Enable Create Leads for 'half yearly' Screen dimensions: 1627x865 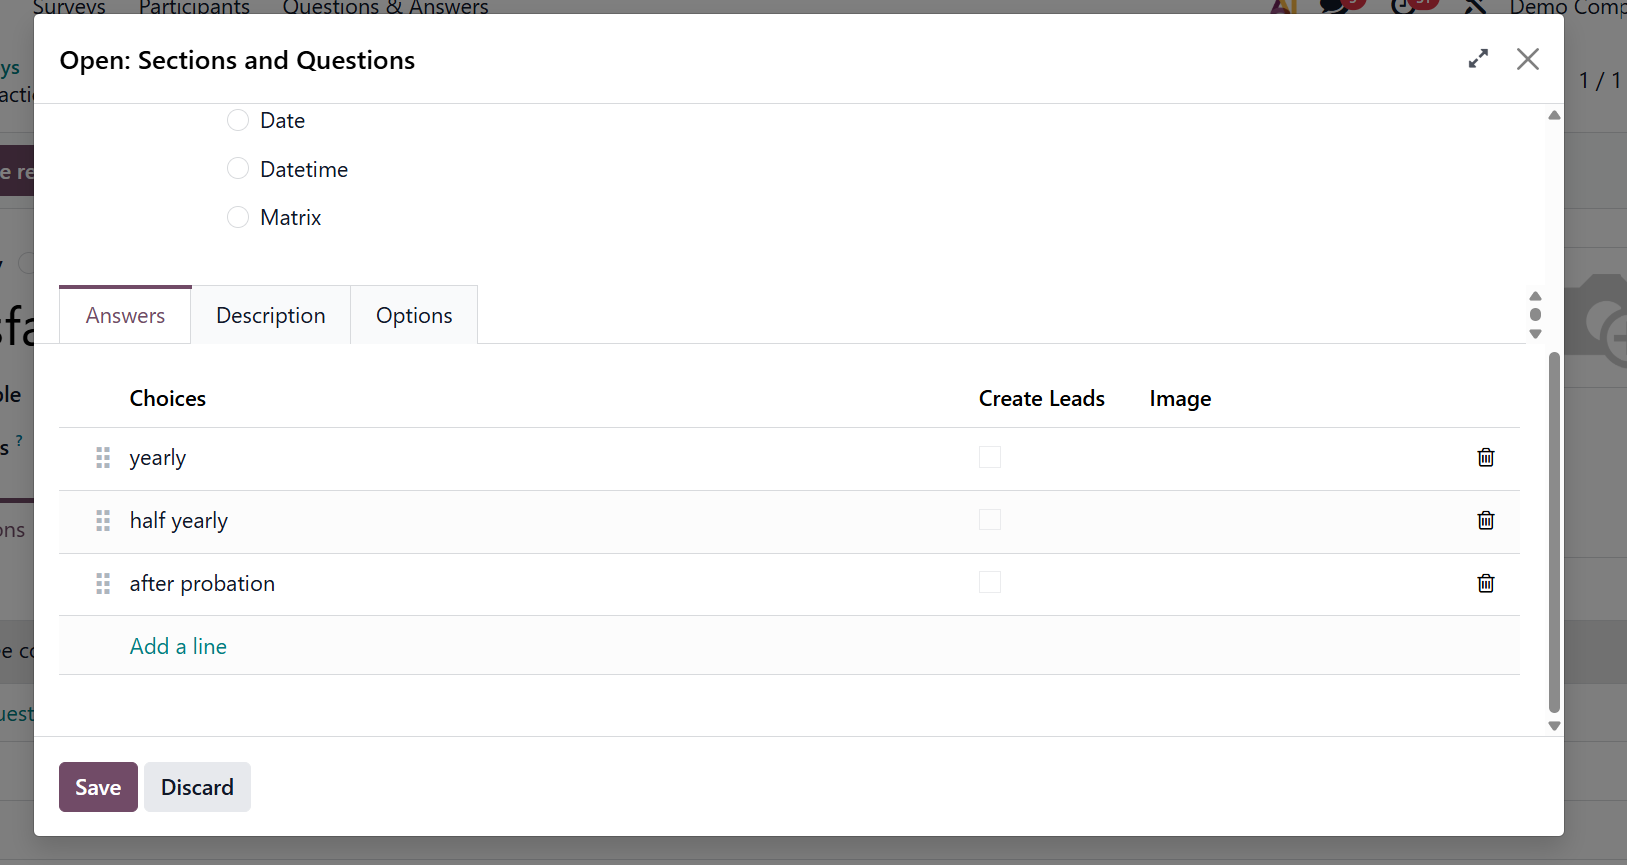990,520
